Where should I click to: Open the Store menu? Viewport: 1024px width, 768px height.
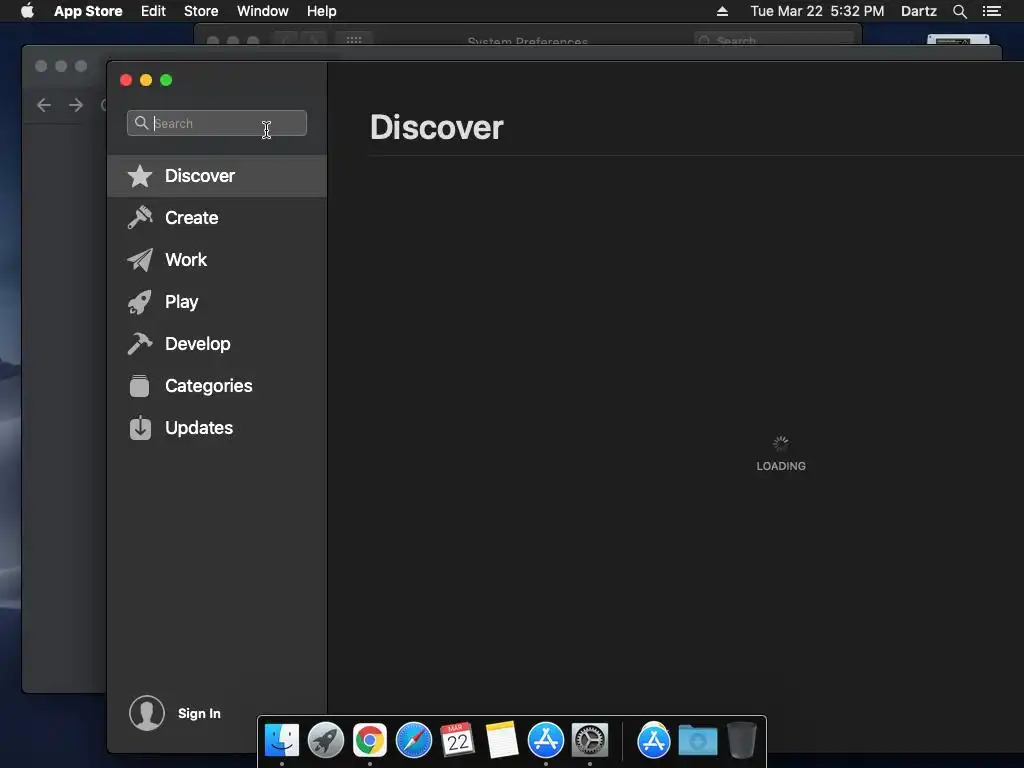pos(201,11)
